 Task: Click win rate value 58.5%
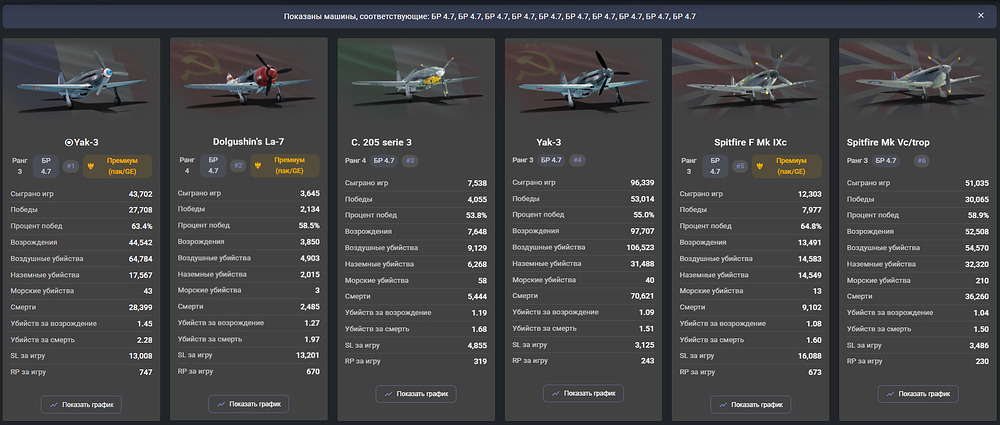coord(309,226)
